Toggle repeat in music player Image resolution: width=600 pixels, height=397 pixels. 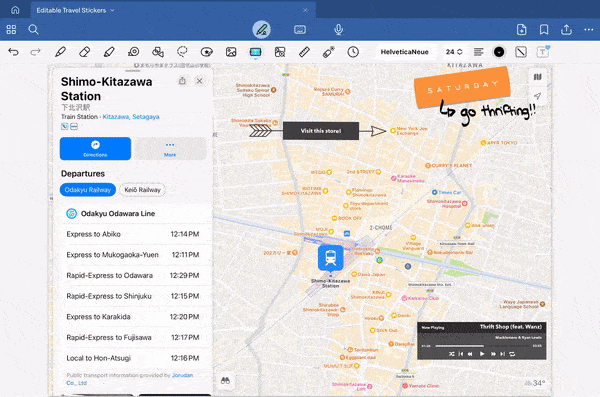512,354
